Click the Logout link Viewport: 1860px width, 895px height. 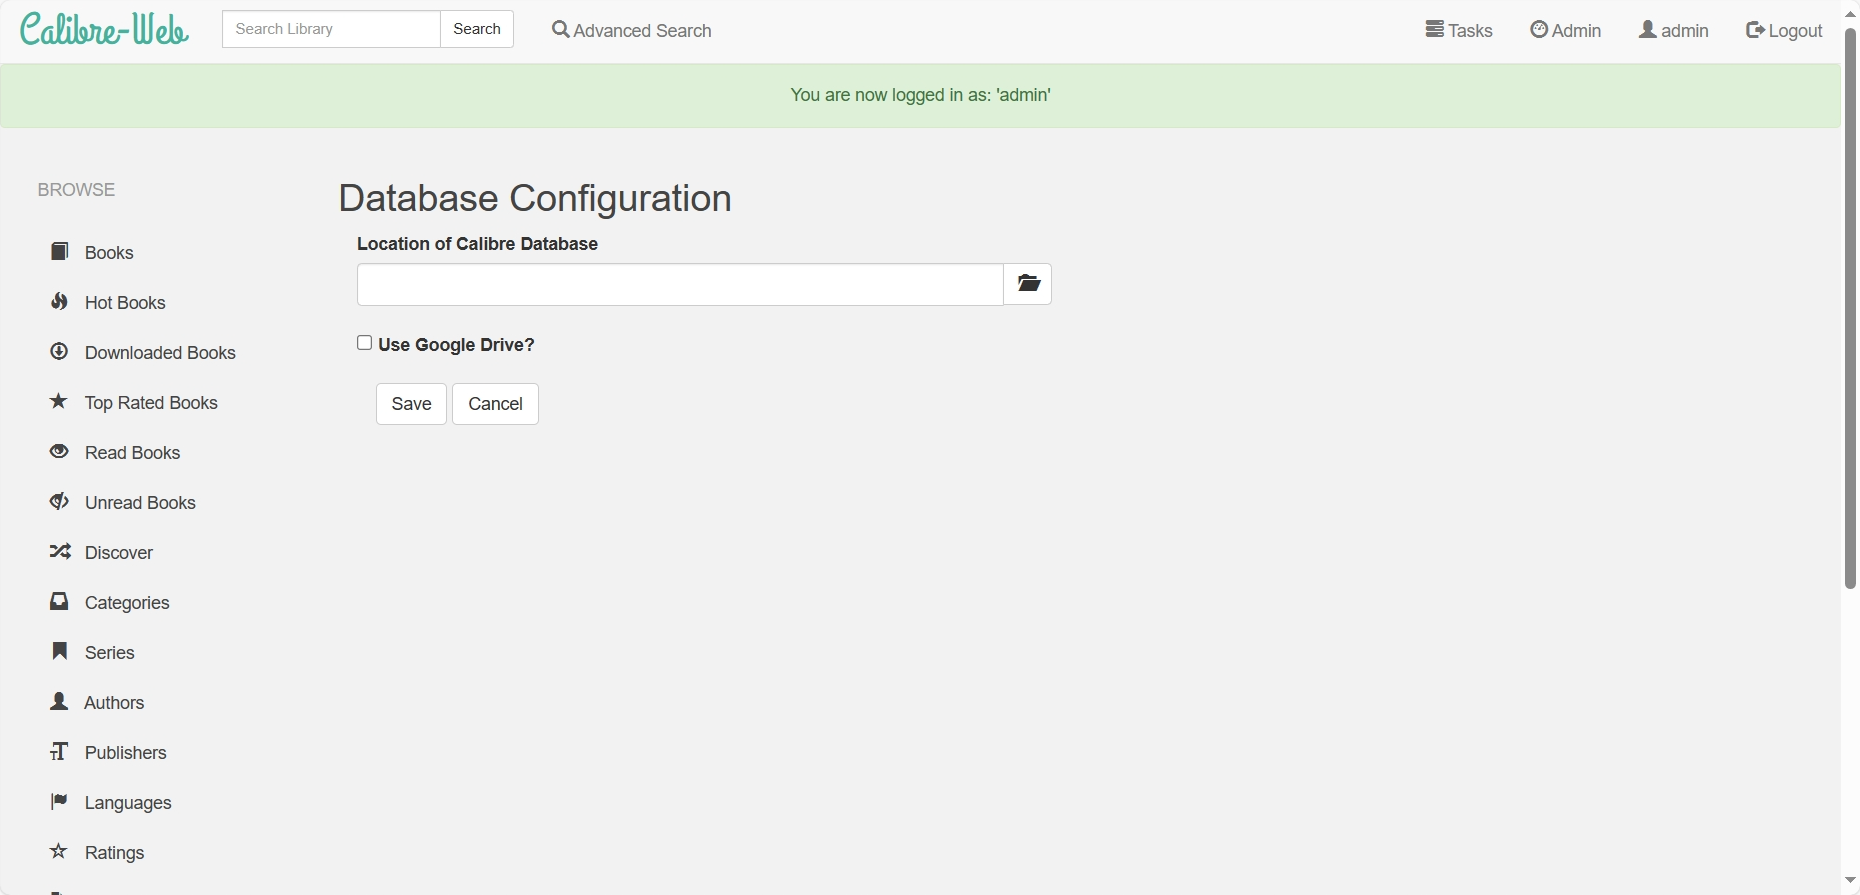pos(1784,30)
